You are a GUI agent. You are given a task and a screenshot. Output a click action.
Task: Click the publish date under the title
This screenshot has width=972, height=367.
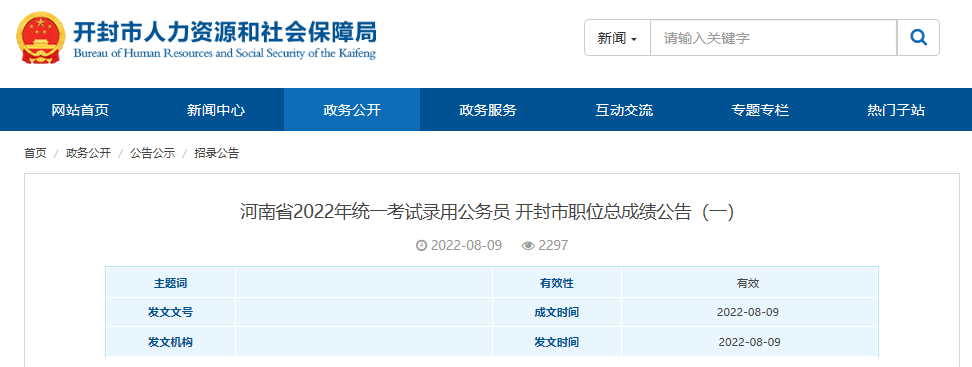(466, 245)
